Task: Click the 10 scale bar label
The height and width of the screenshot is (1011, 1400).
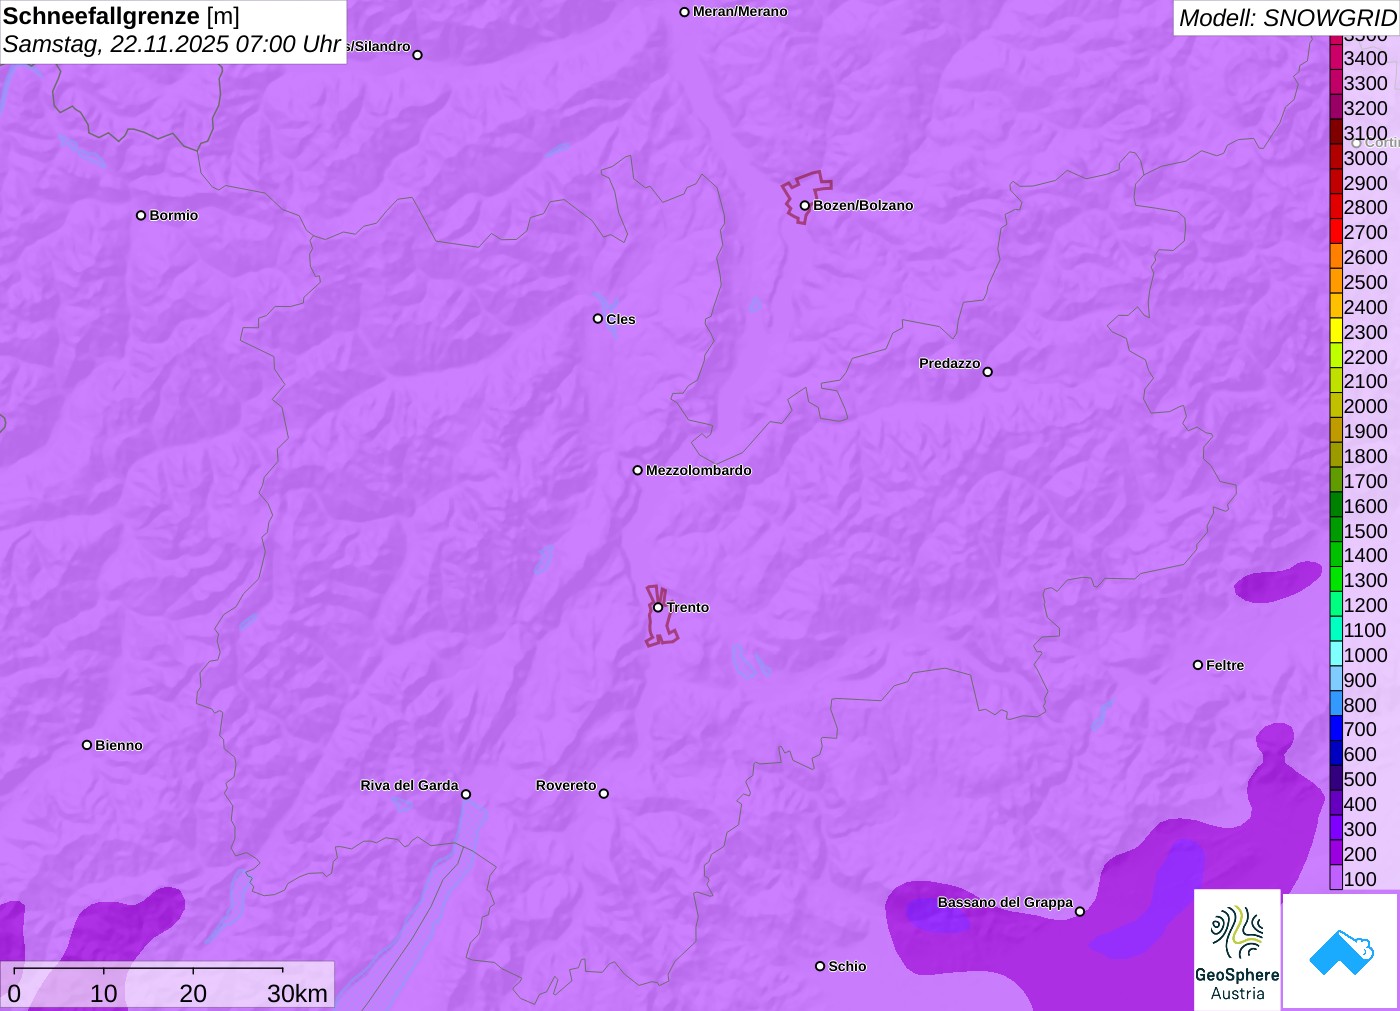Action: (104, 993)
